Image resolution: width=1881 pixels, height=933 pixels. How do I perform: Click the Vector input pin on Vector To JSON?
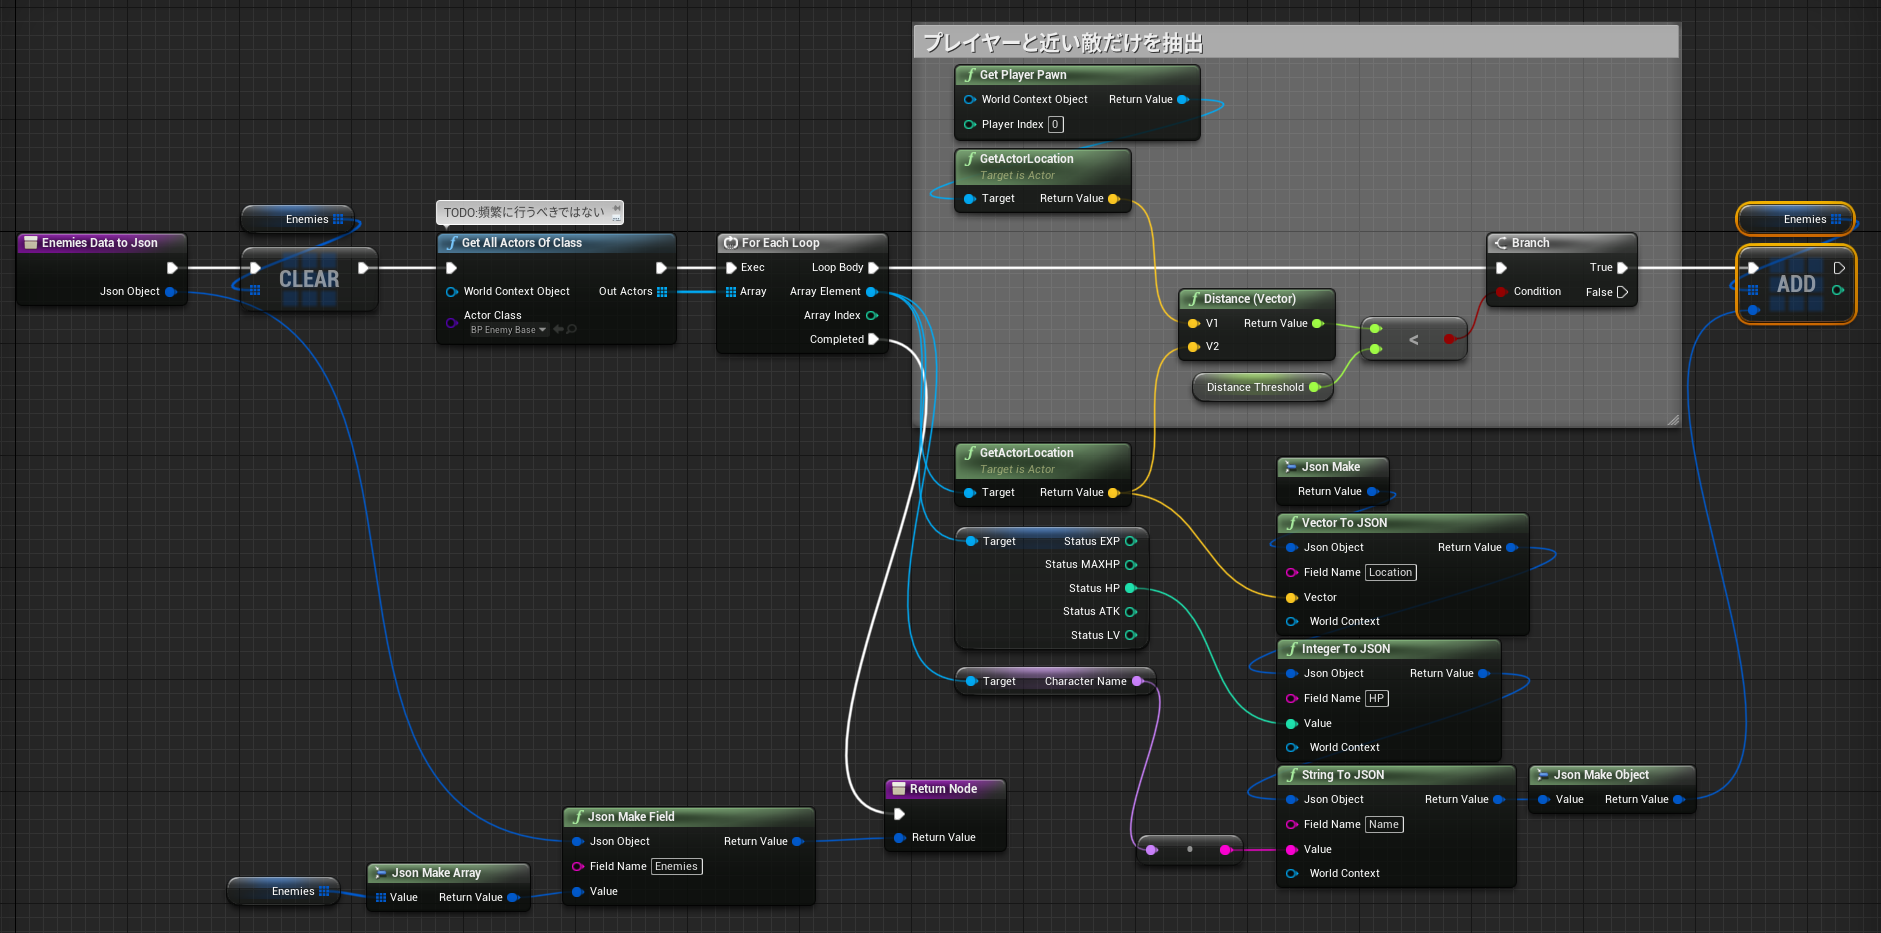tap(1291, 598)
